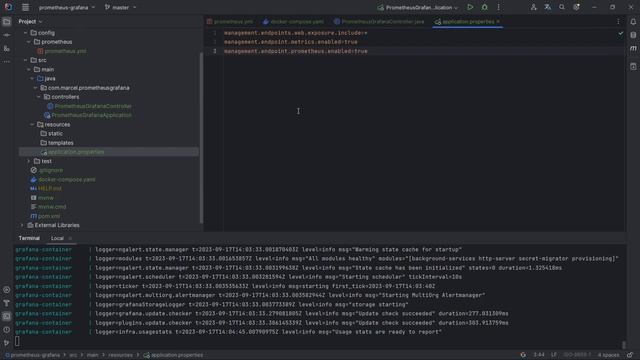640x360 pixels.
Task: Open docker-compose.yaml in project tree
Action: (x=67, y=180)
